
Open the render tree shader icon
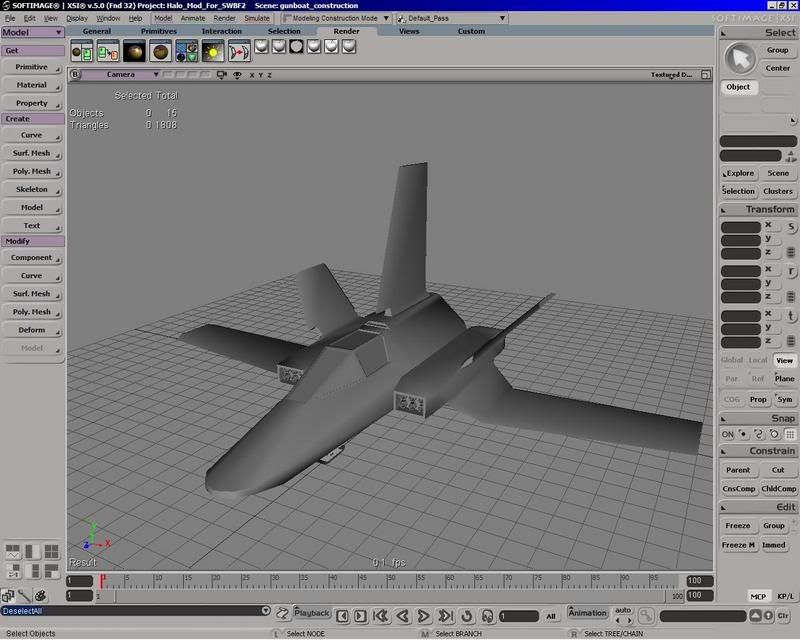pyautogui.click(x=187, y=52)
